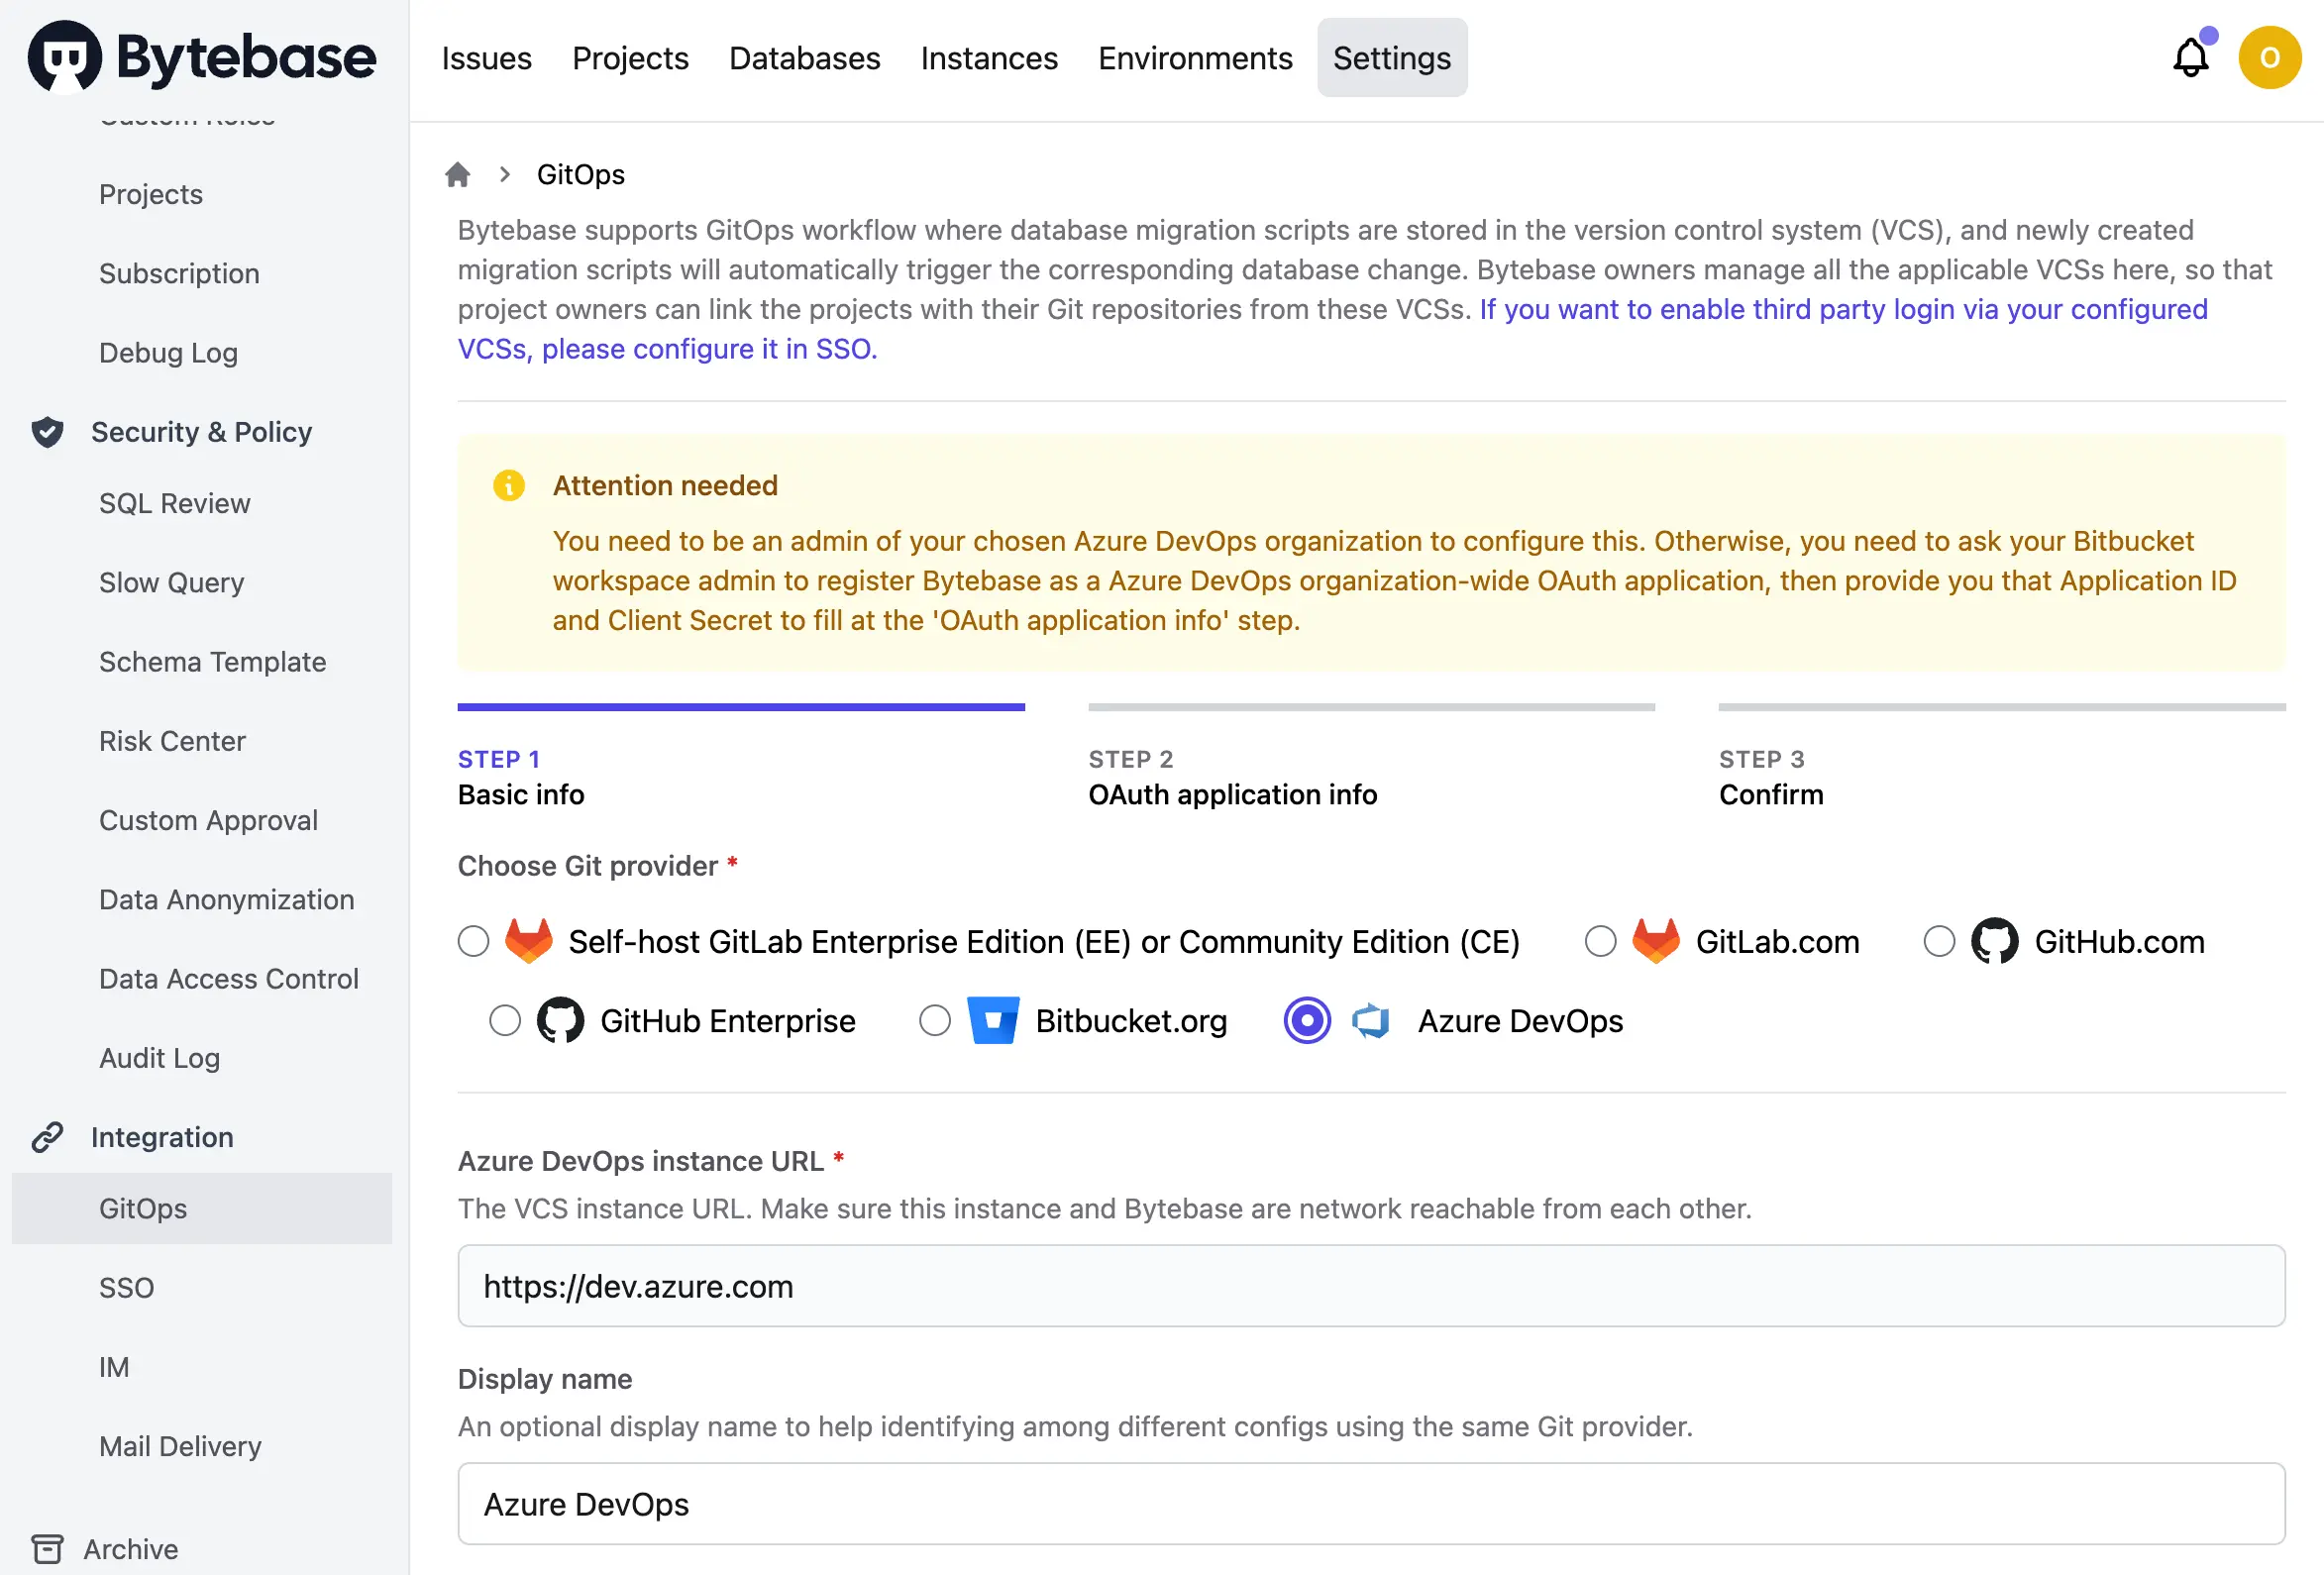Click the Display name input field
2324x1575 pixels.
[x=1371, y=1504]
